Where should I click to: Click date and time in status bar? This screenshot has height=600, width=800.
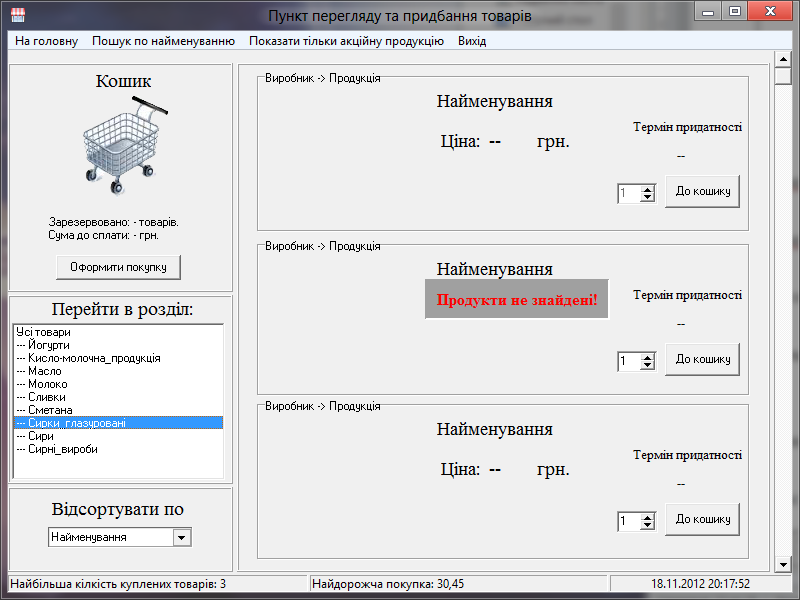click(x=700, y=584)
